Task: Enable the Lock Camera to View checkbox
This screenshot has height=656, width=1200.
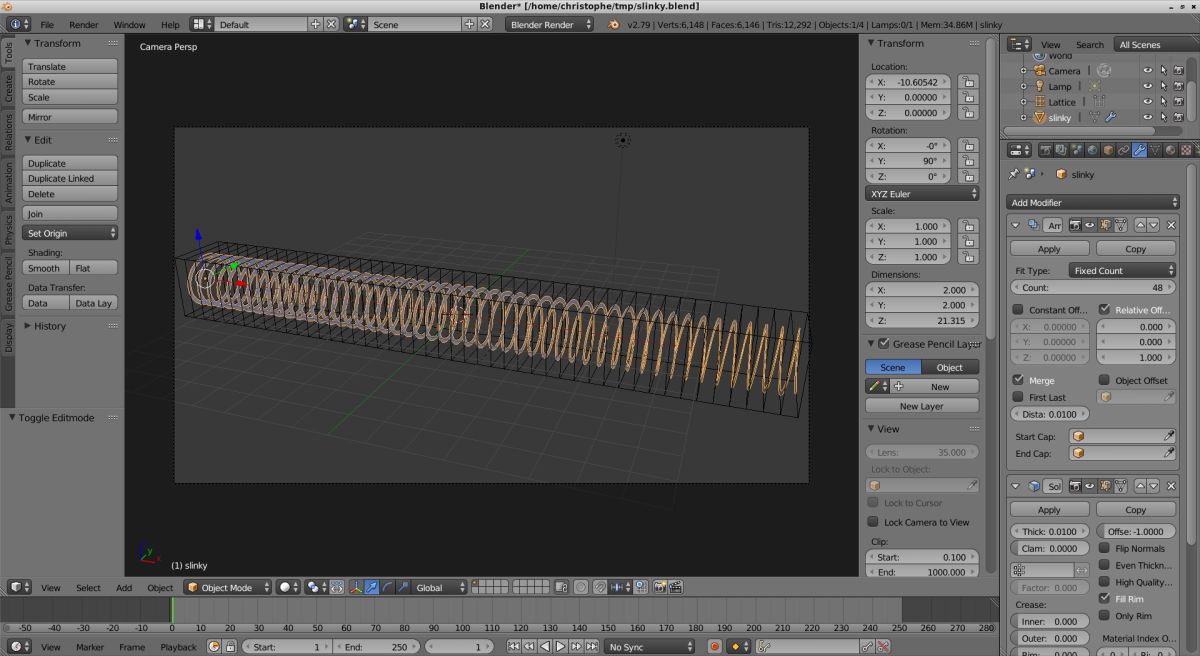Action: 873,522
